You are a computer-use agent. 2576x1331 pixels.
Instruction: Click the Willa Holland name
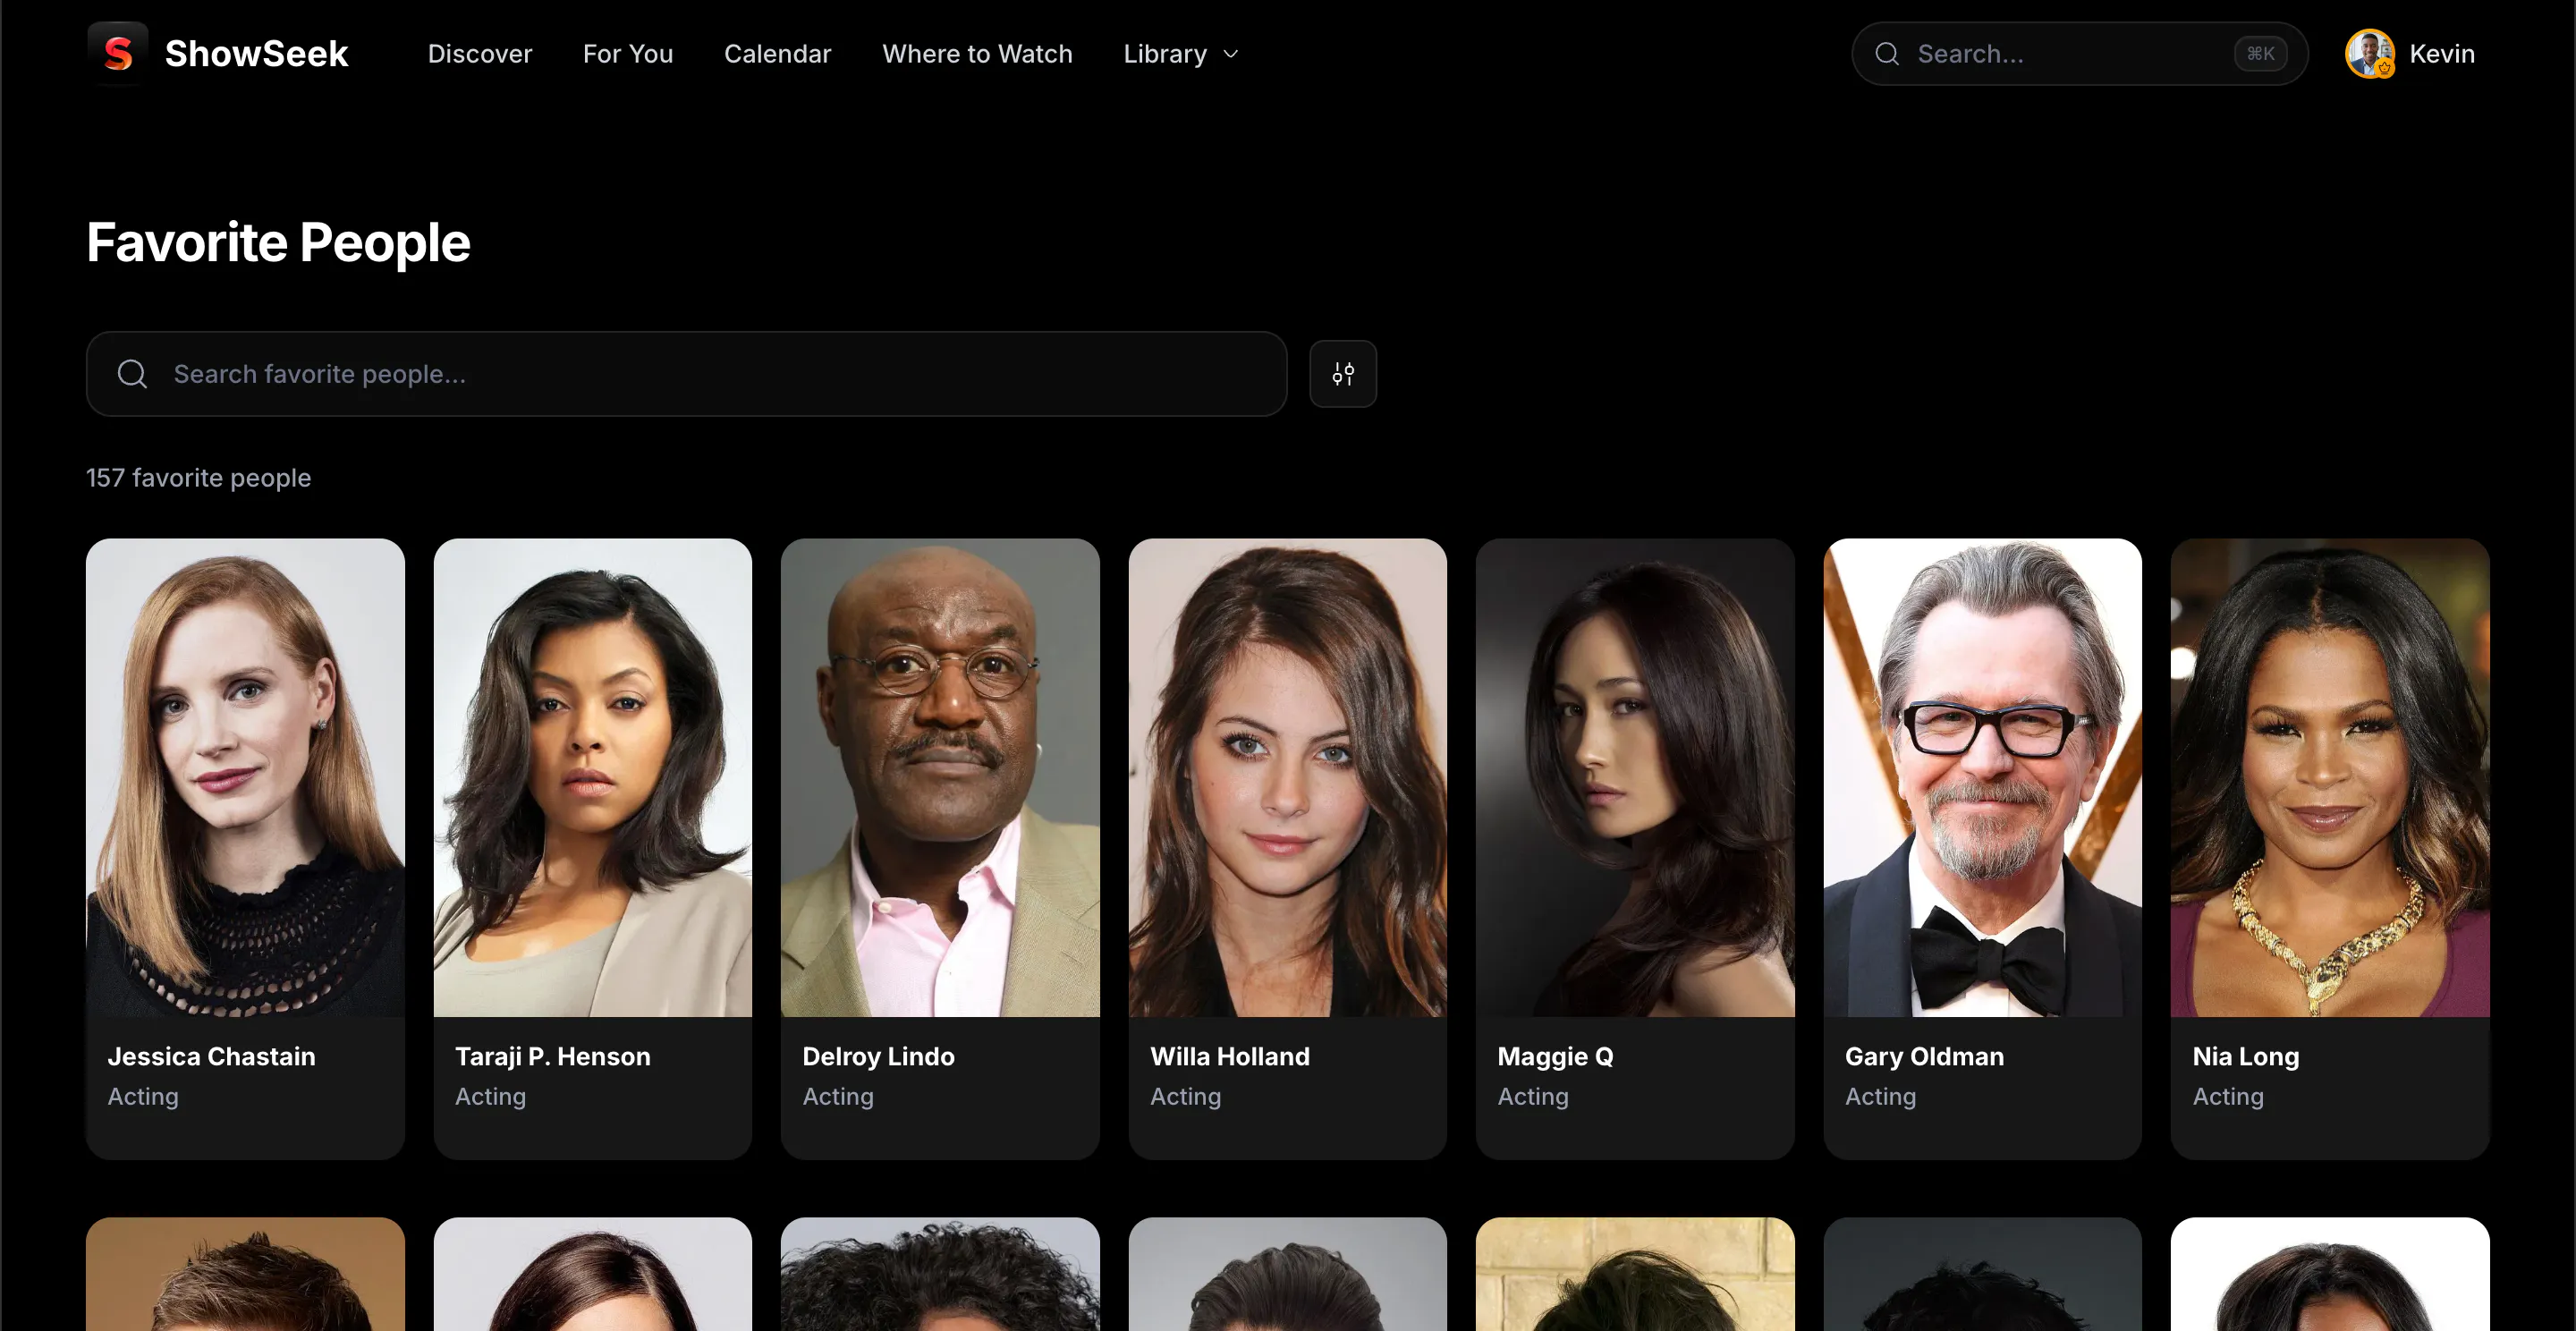1230,1056
